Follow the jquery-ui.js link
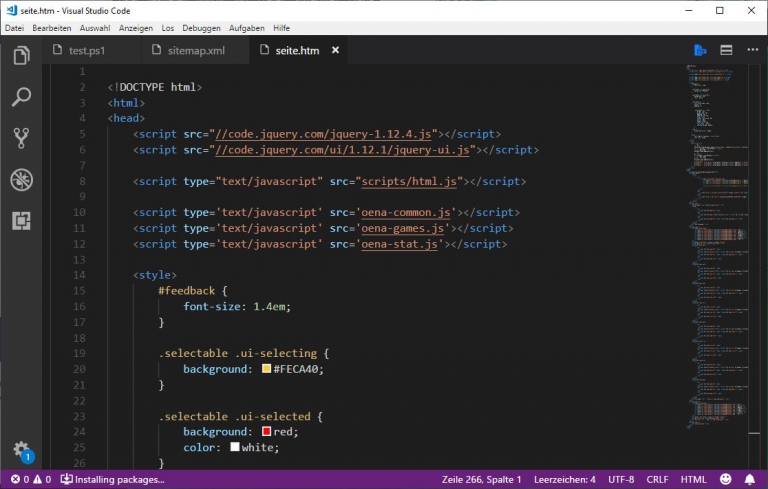Viewport: 768px width, 489px height. click(342, 149)
